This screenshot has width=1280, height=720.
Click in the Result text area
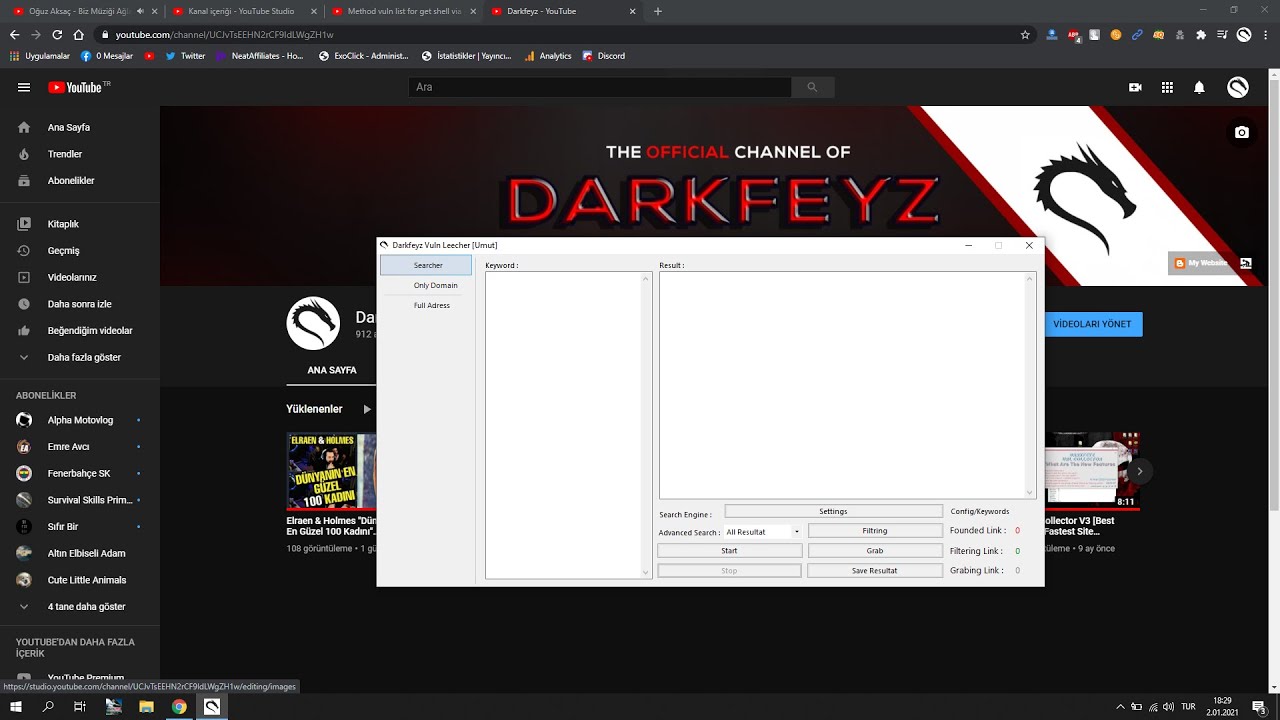point(847,385)
